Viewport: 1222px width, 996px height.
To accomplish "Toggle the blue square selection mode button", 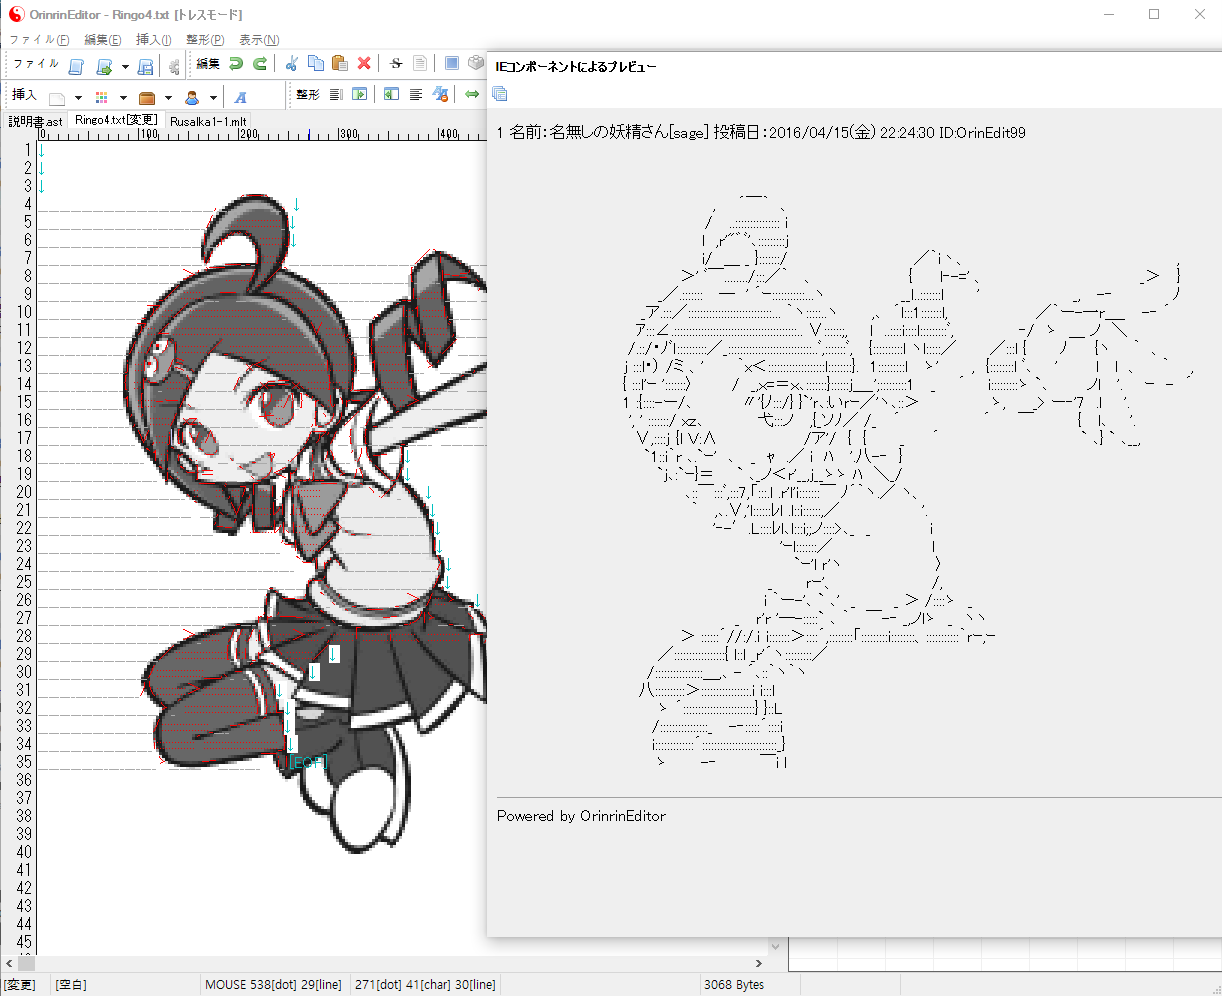I will 452,64.
